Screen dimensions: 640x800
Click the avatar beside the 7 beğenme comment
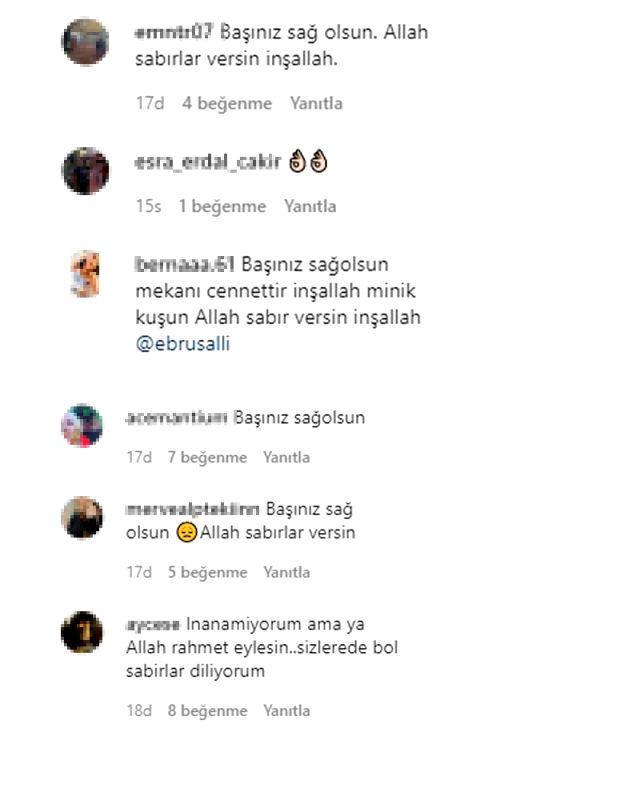(82, 426)
